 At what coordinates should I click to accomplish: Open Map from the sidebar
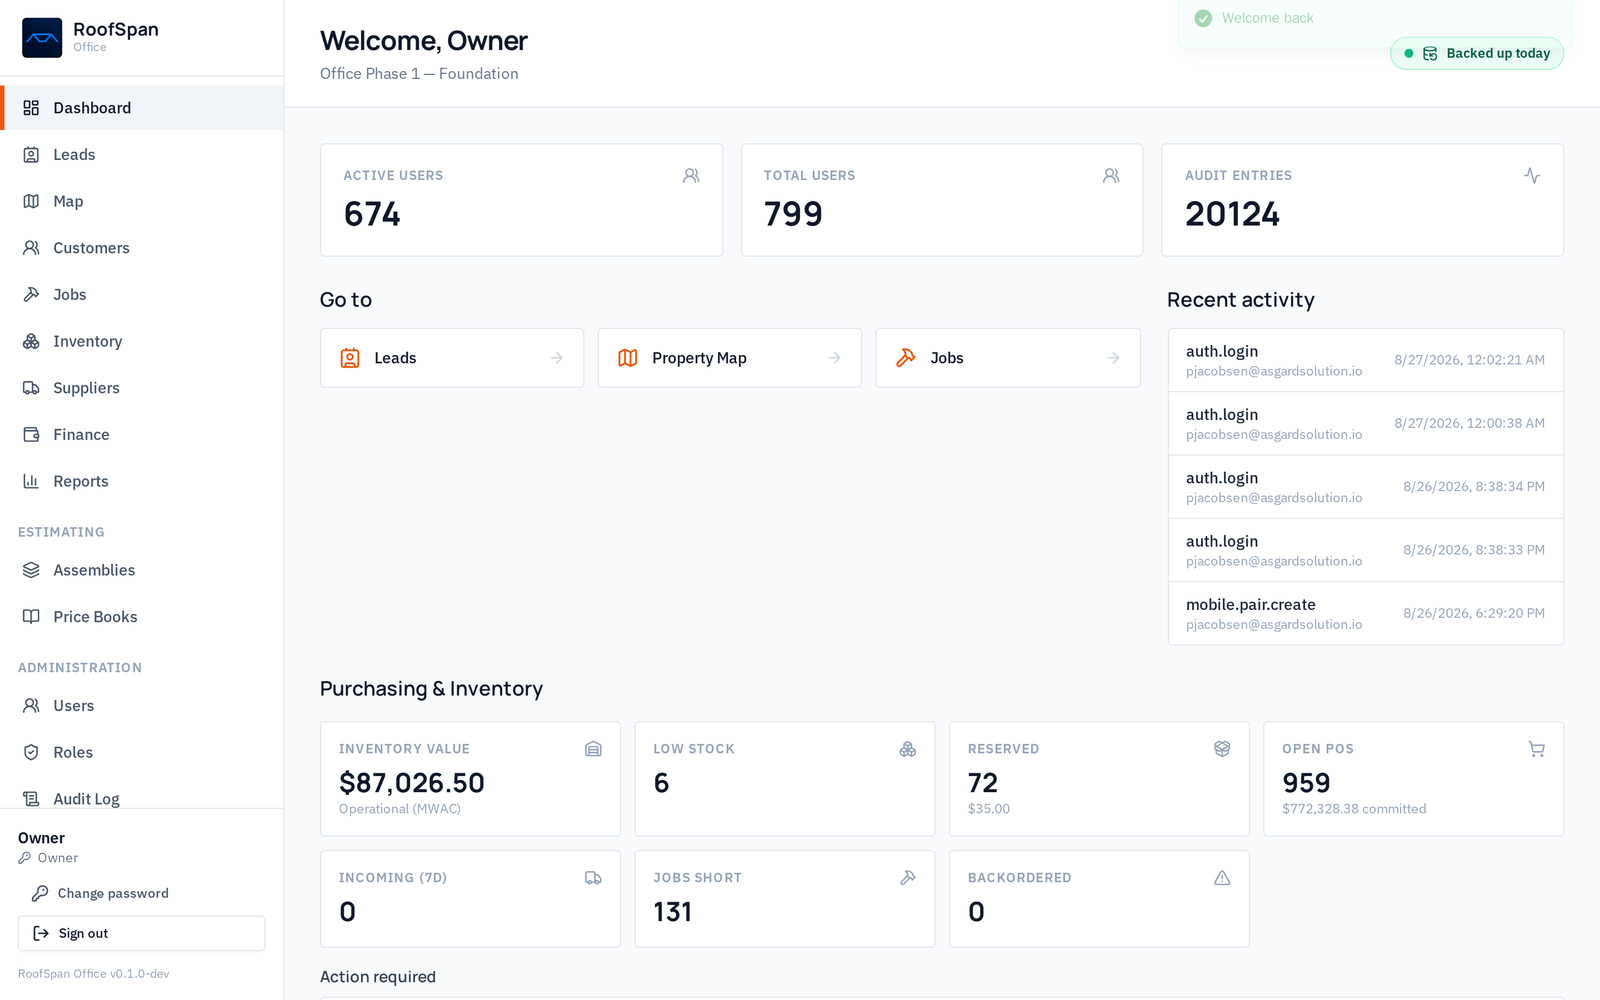click(x=142, y=202)
